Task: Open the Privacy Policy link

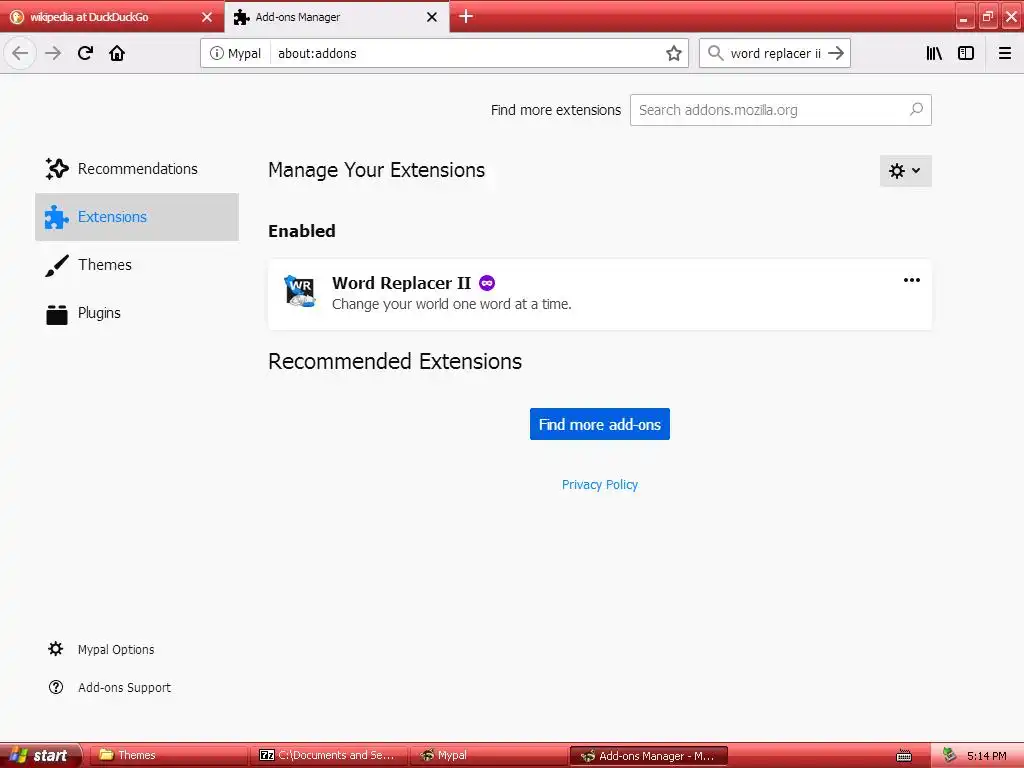Action: pyautogui.click(x=600, y=485)
